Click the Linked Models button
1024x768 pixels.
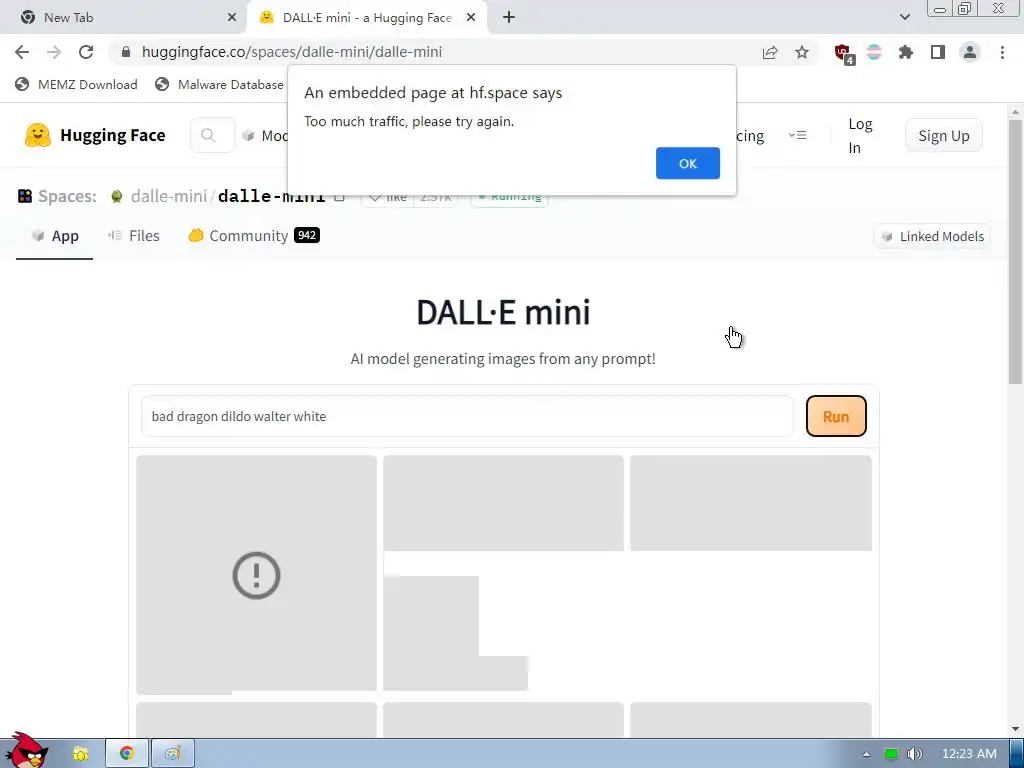coord(932,236)
